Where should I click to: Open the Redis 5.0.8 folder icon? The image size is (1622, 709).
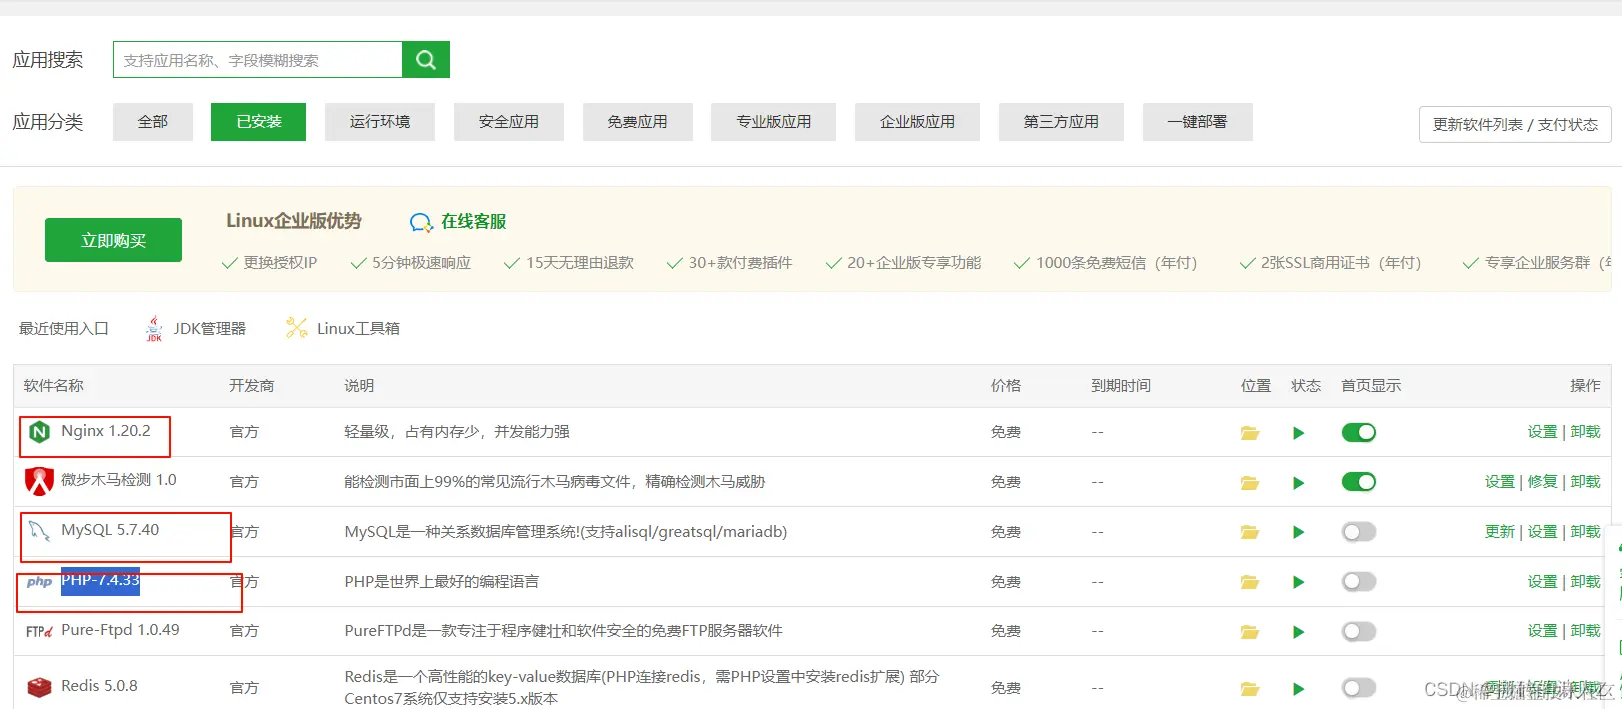pos(1250,689)
